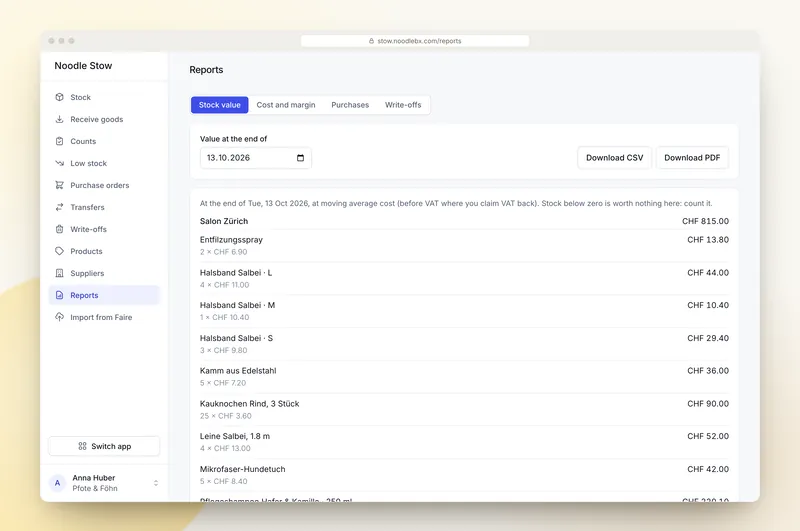The width and height of the screenshot is (800, 531).
Task: Open Stock in the sidebar
Action: [104, 97]
